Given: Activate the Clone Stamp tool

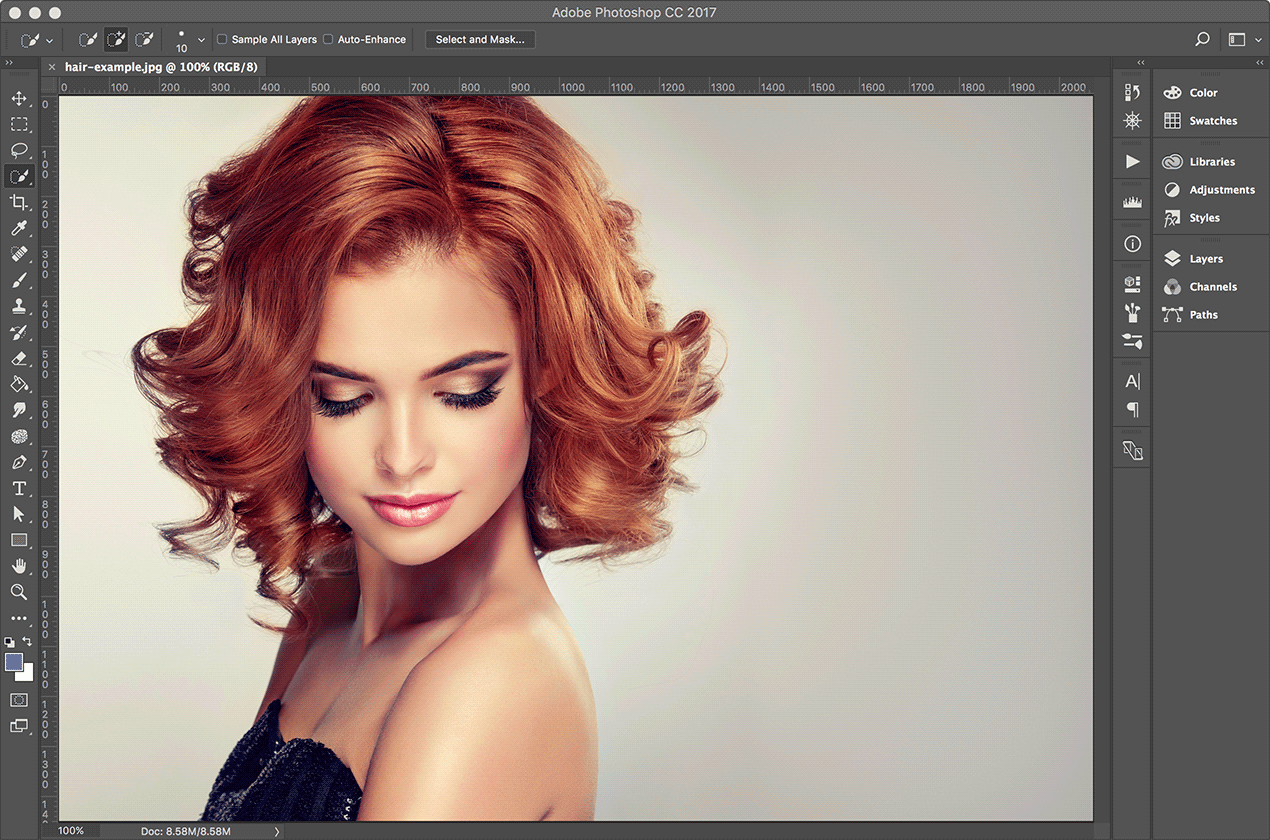Looking at the screenshot, I should [x=19, y=306].
